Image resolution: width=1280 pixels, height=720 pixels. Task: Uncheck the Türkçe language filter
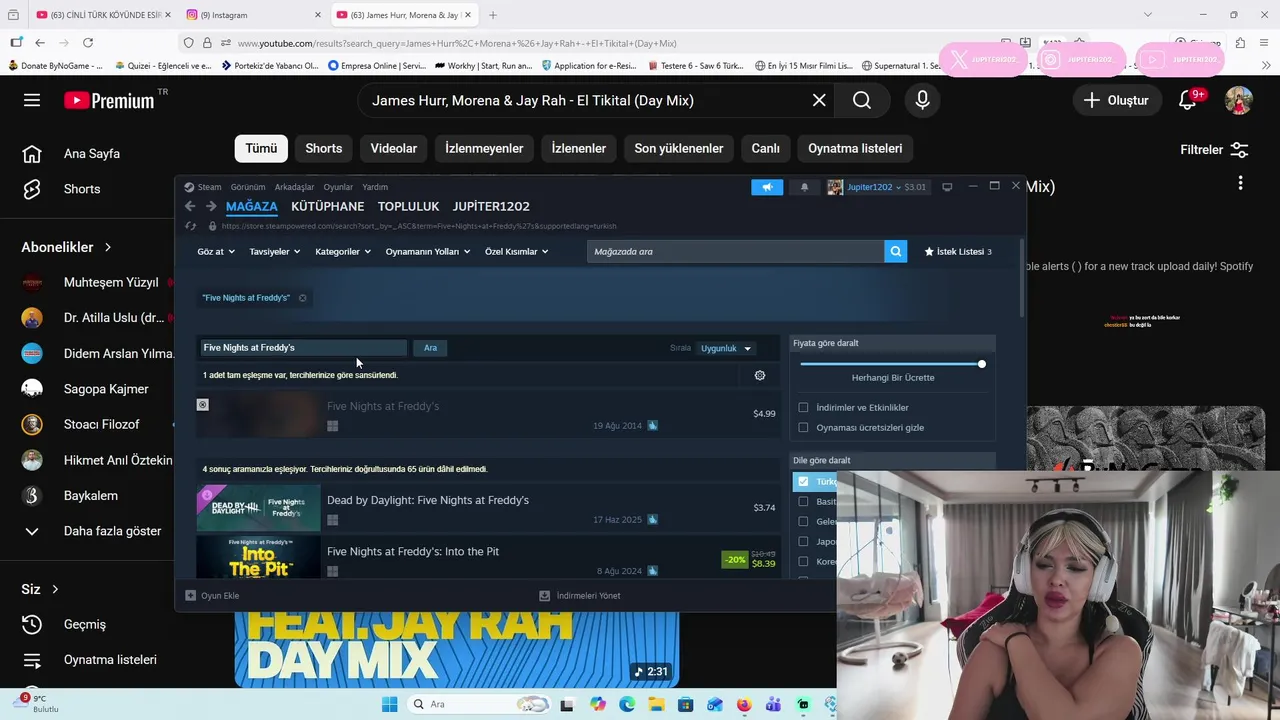pyautogui.click(x=803, y=482)
